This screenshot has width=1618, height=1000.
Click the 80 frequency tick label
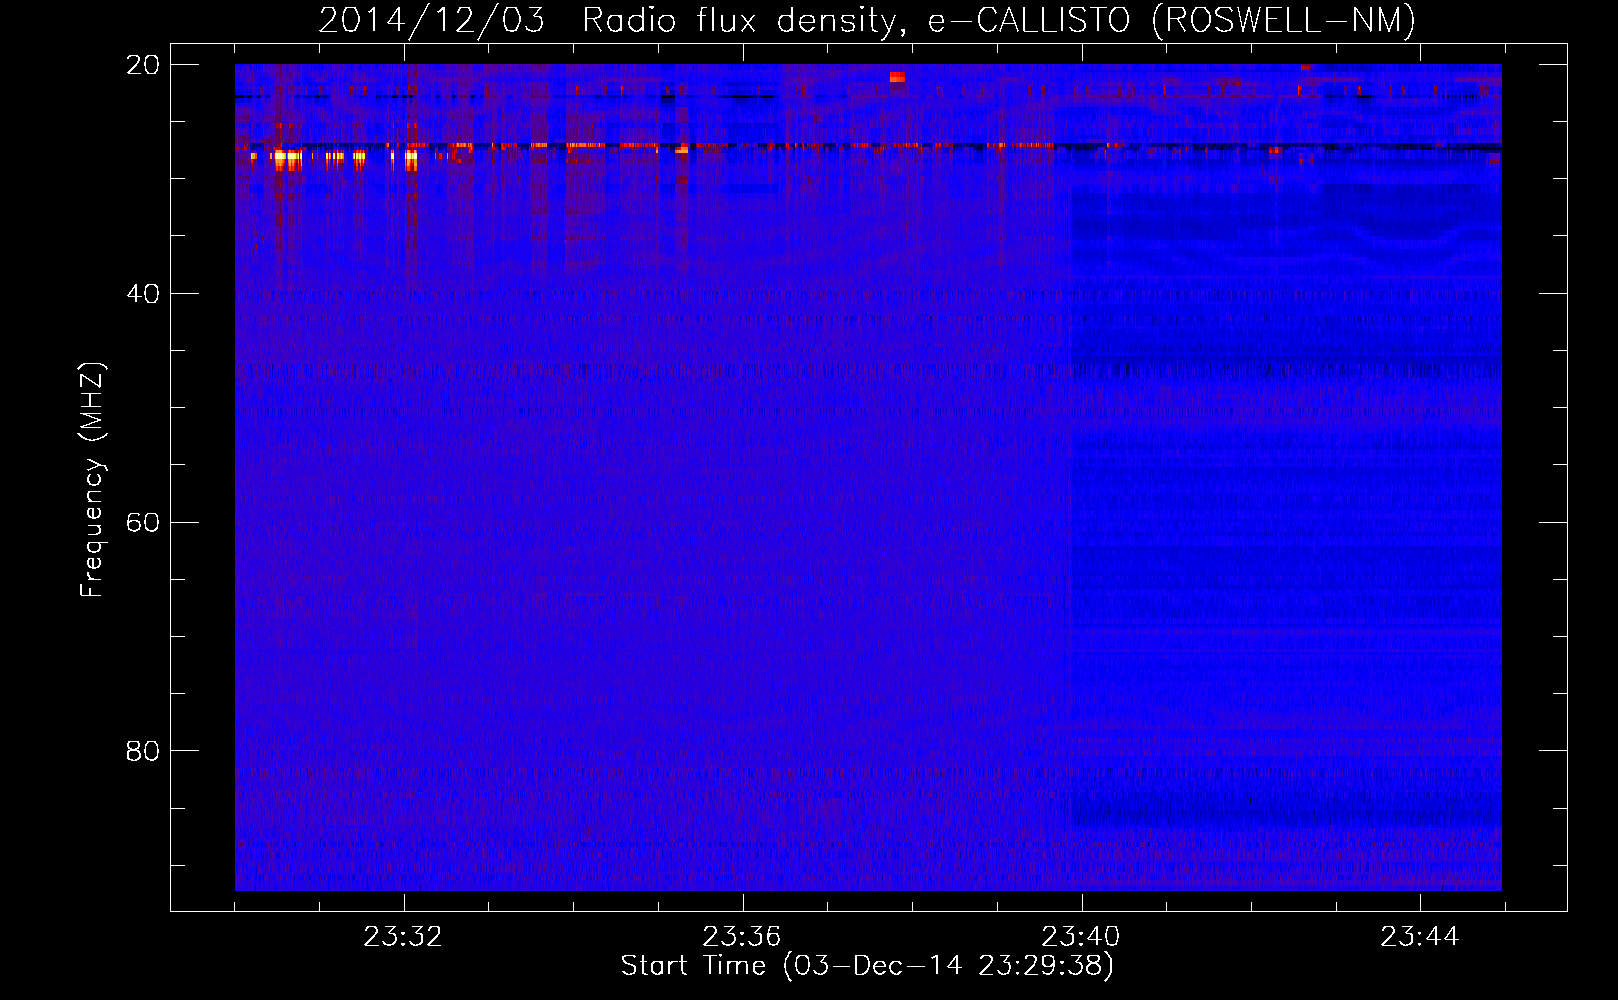pos(142,751)
